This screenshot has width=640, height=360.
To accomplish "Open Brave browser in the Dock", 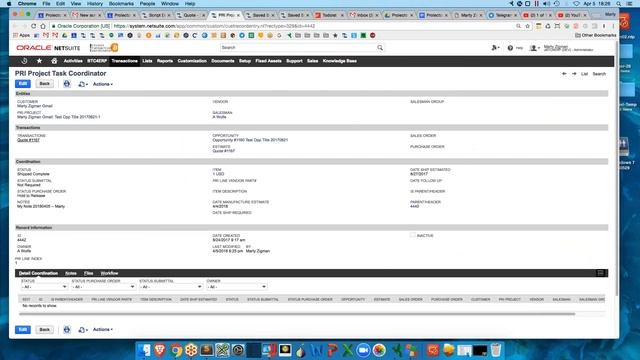I will click(x=160, y=350).
